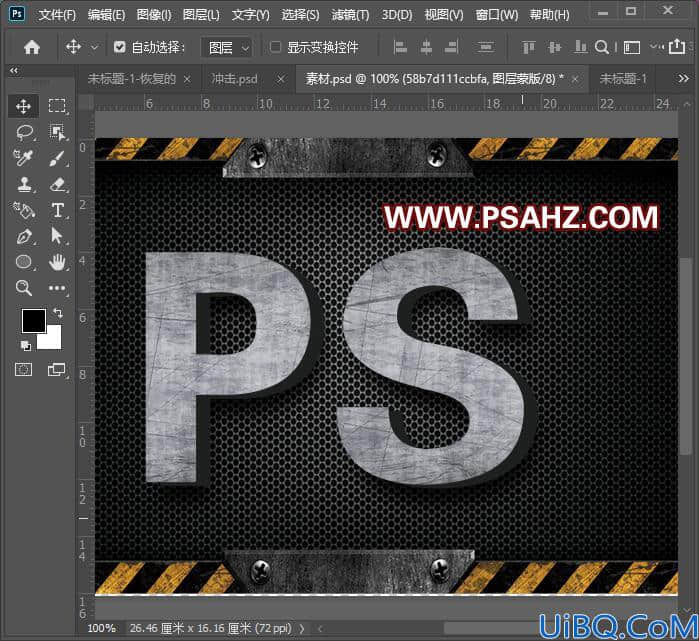This screenshot has width=699, height=641.
Task: Click the vertical scrollbar thumb
Action: pyautogui.click(x=686, y=356)
